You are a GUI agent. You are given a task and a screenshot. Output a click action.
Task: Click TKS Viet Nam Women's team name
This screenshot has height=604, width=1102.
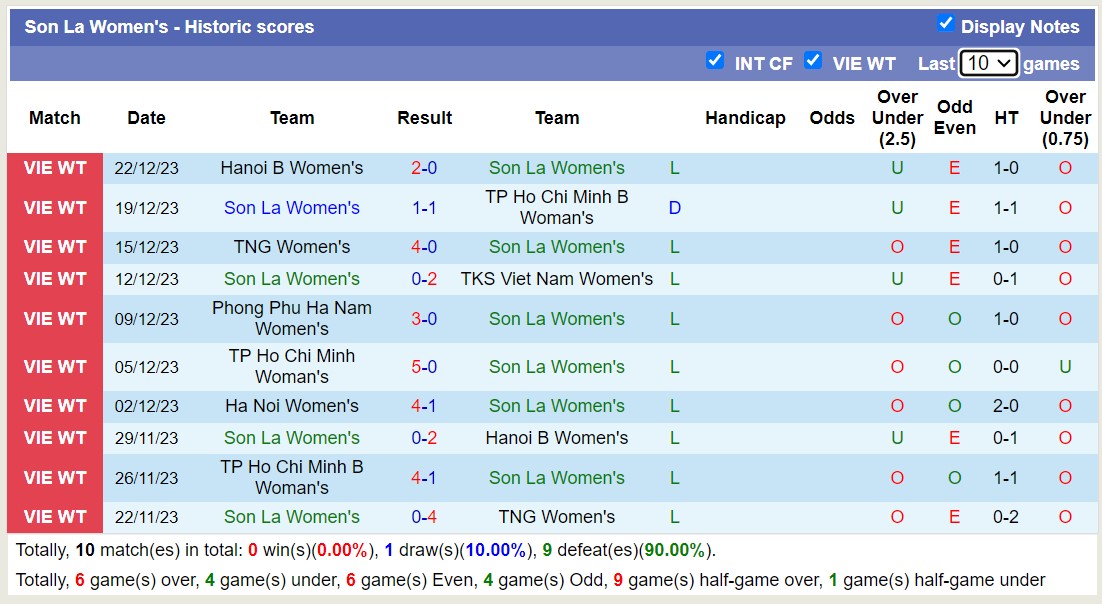point(556,279)
